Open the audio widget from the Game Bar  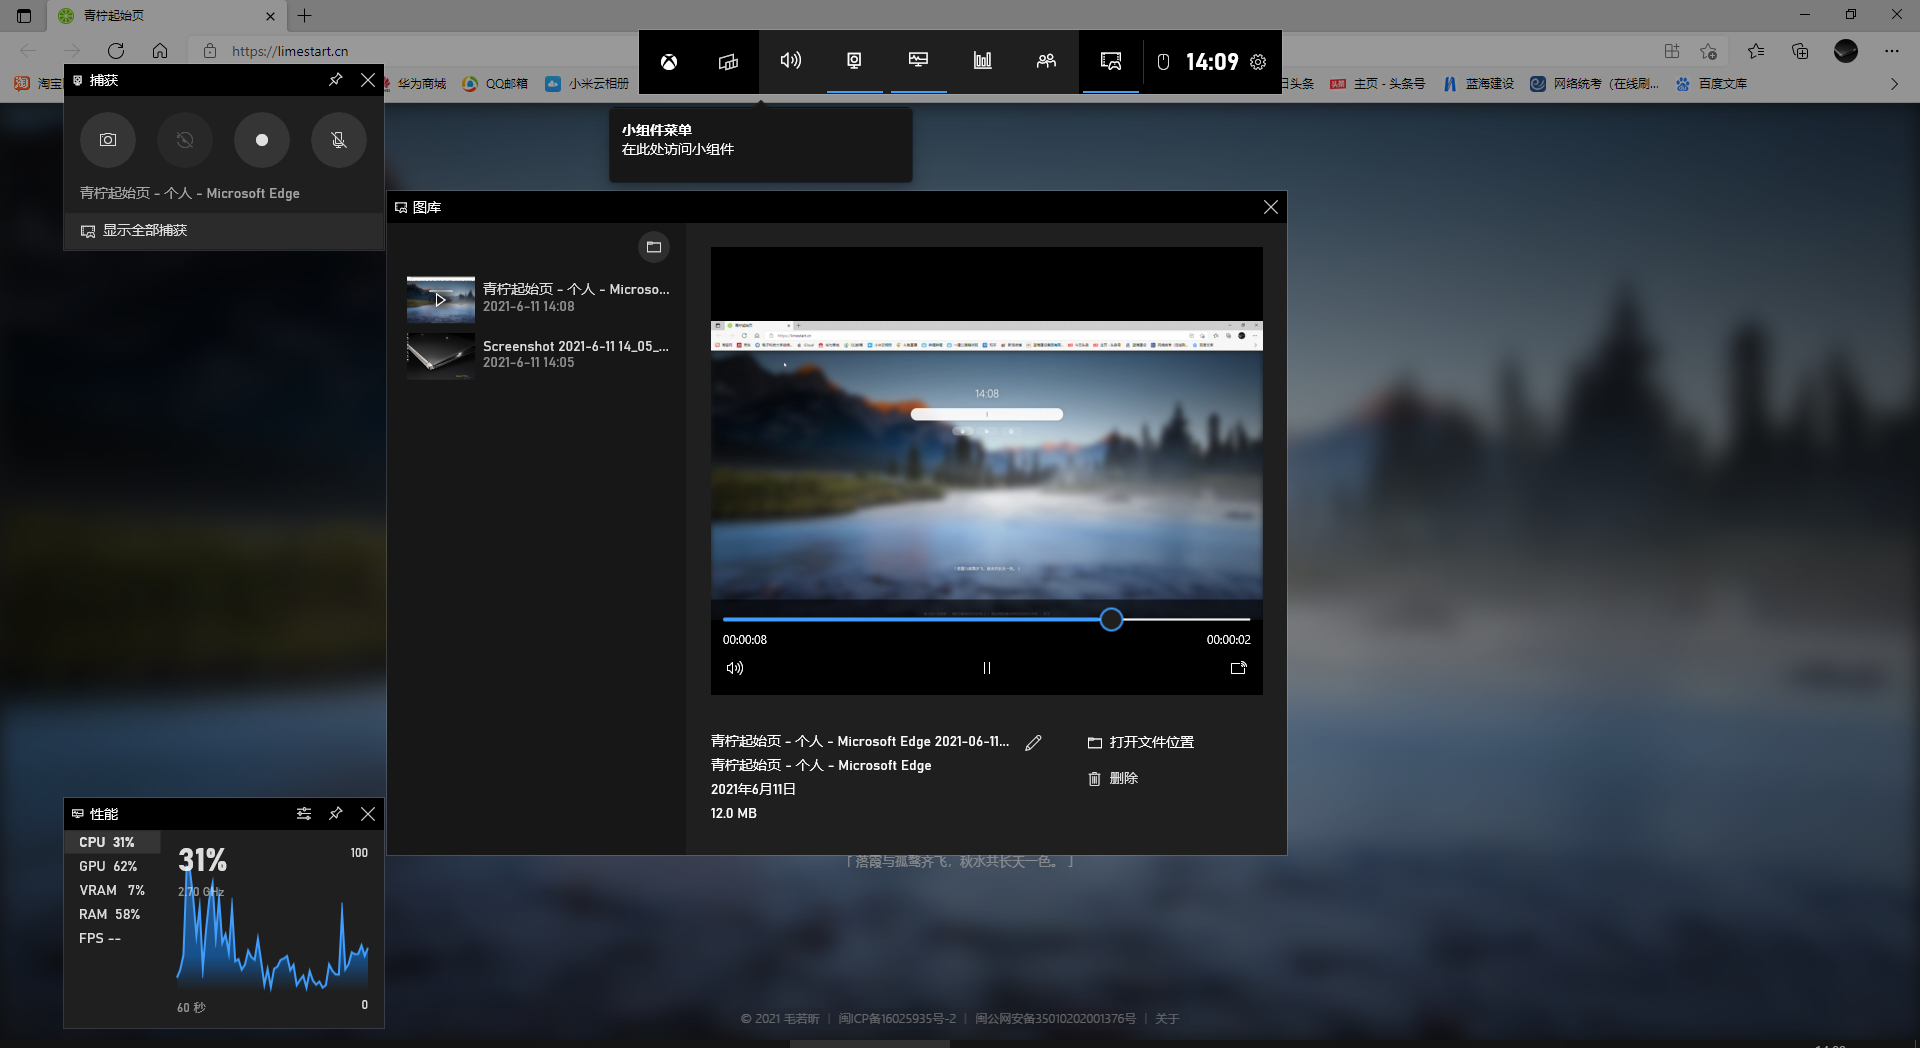pyautogui.click(x=790, y=61)
